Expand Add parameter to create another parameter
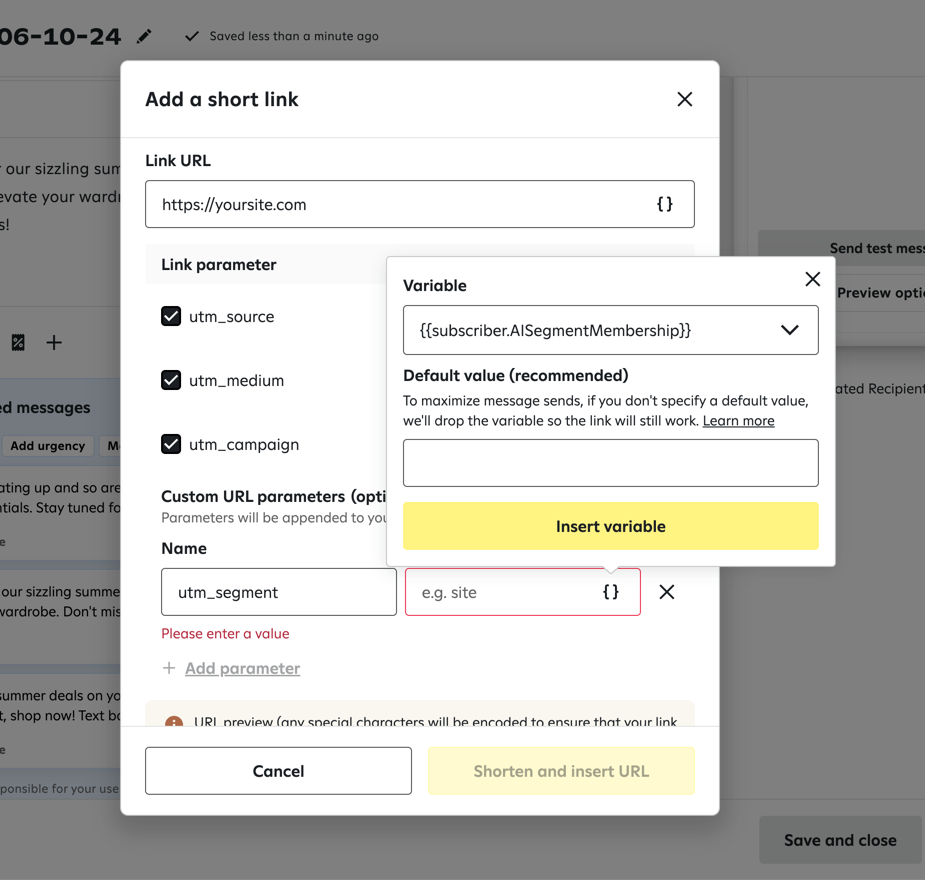The image size is (925, 880). pos(231,668)
